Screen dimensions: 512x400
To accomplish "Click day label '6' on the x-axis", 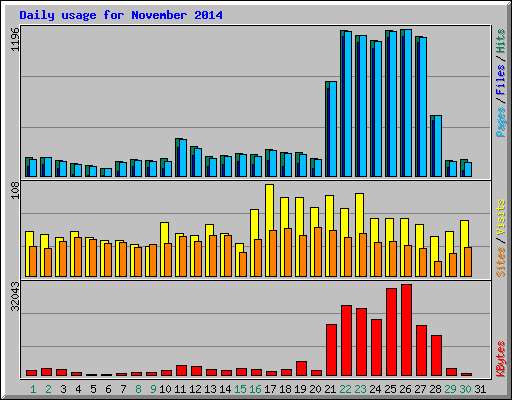I will click(x=108, y=389).
